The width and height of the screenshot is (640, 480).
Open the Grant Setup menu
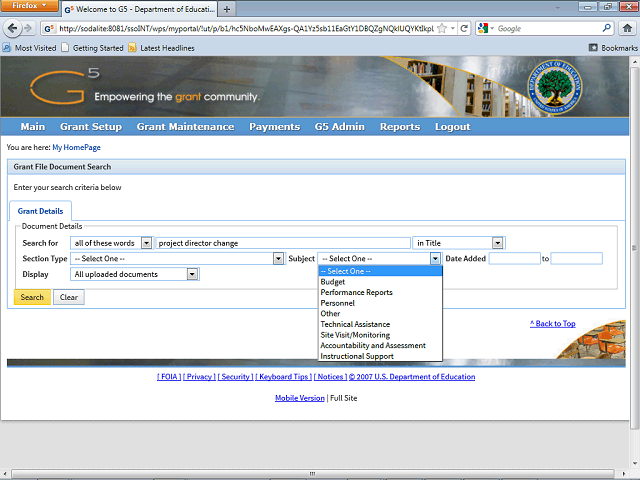[x=91, y=127]
